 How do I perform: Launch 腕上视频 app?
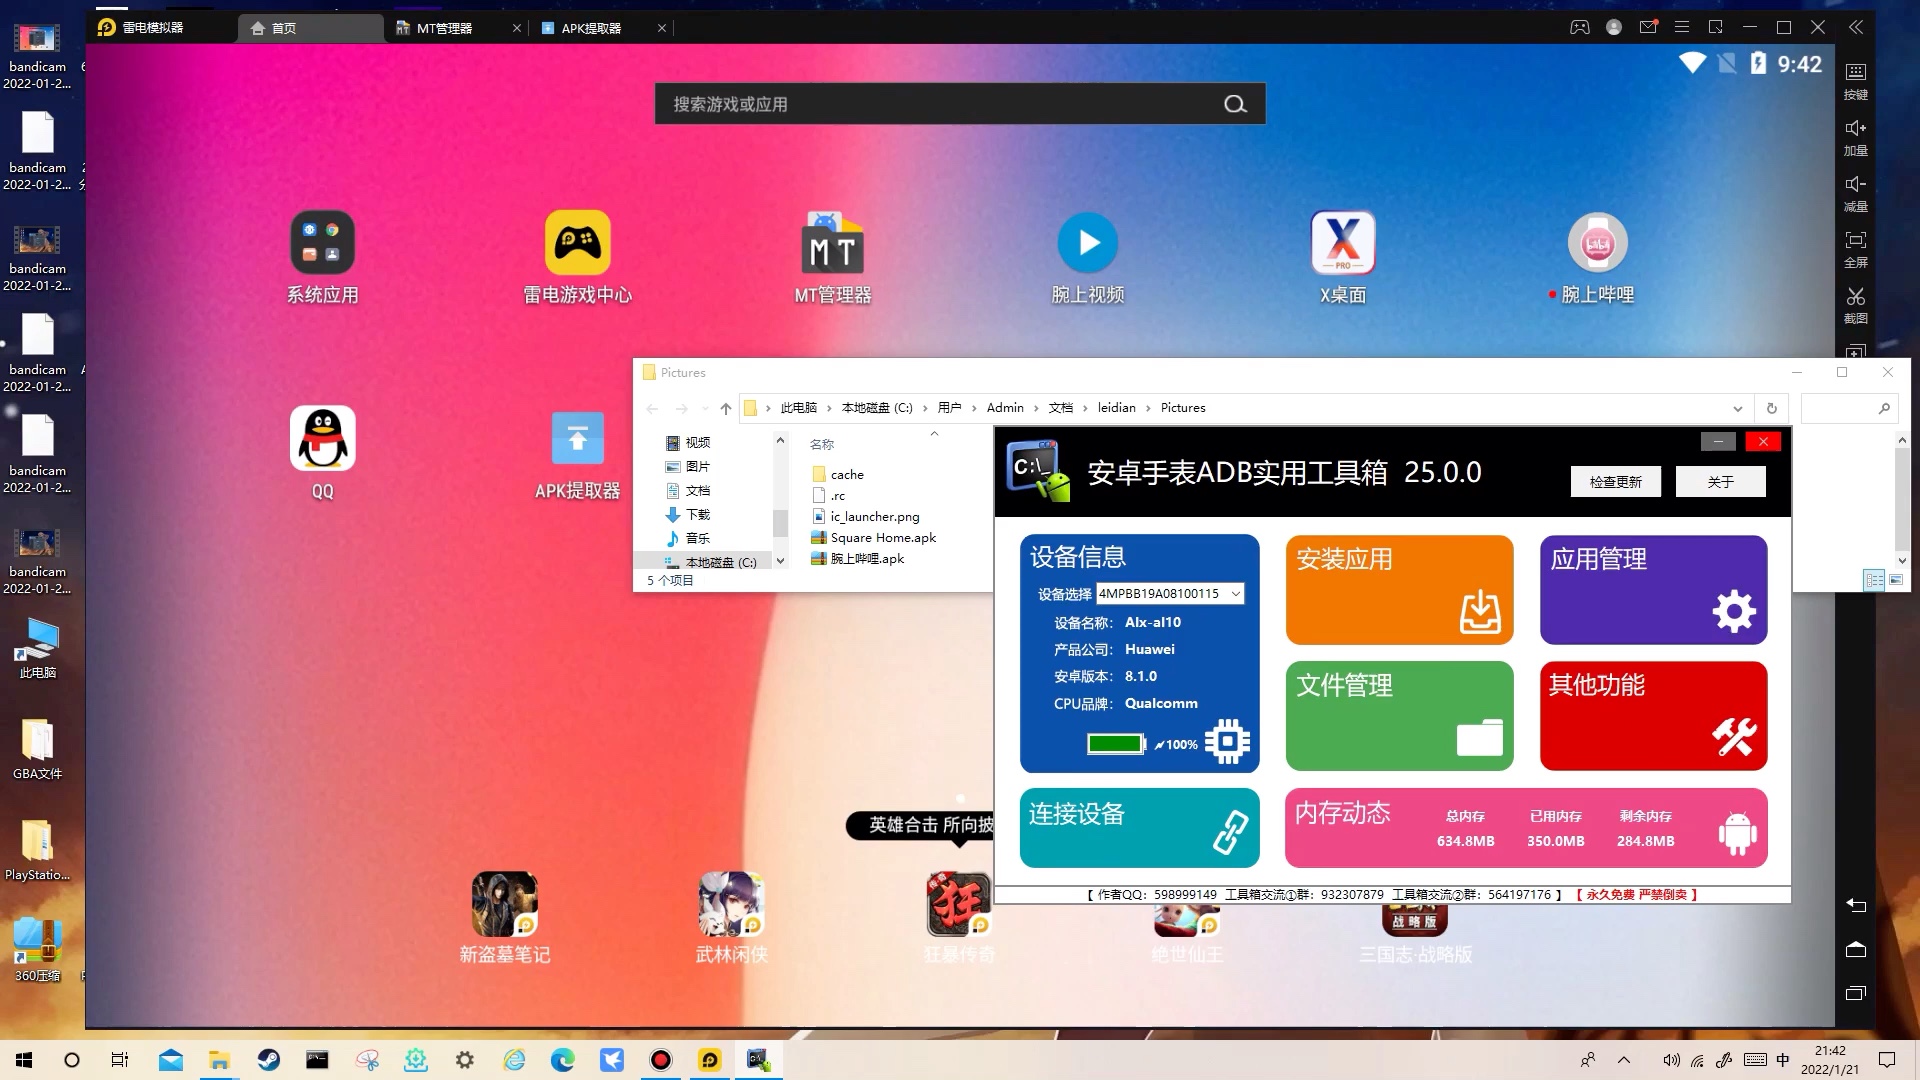1087,243
